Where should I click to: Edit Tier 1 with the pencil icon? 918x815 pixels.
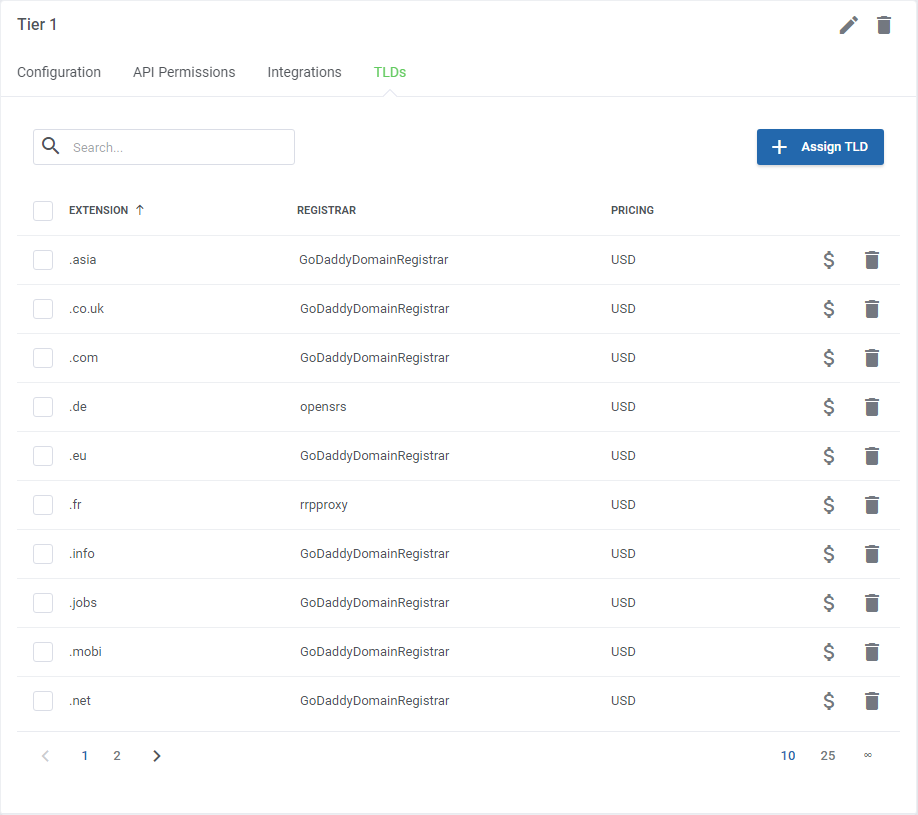point(848,25)
